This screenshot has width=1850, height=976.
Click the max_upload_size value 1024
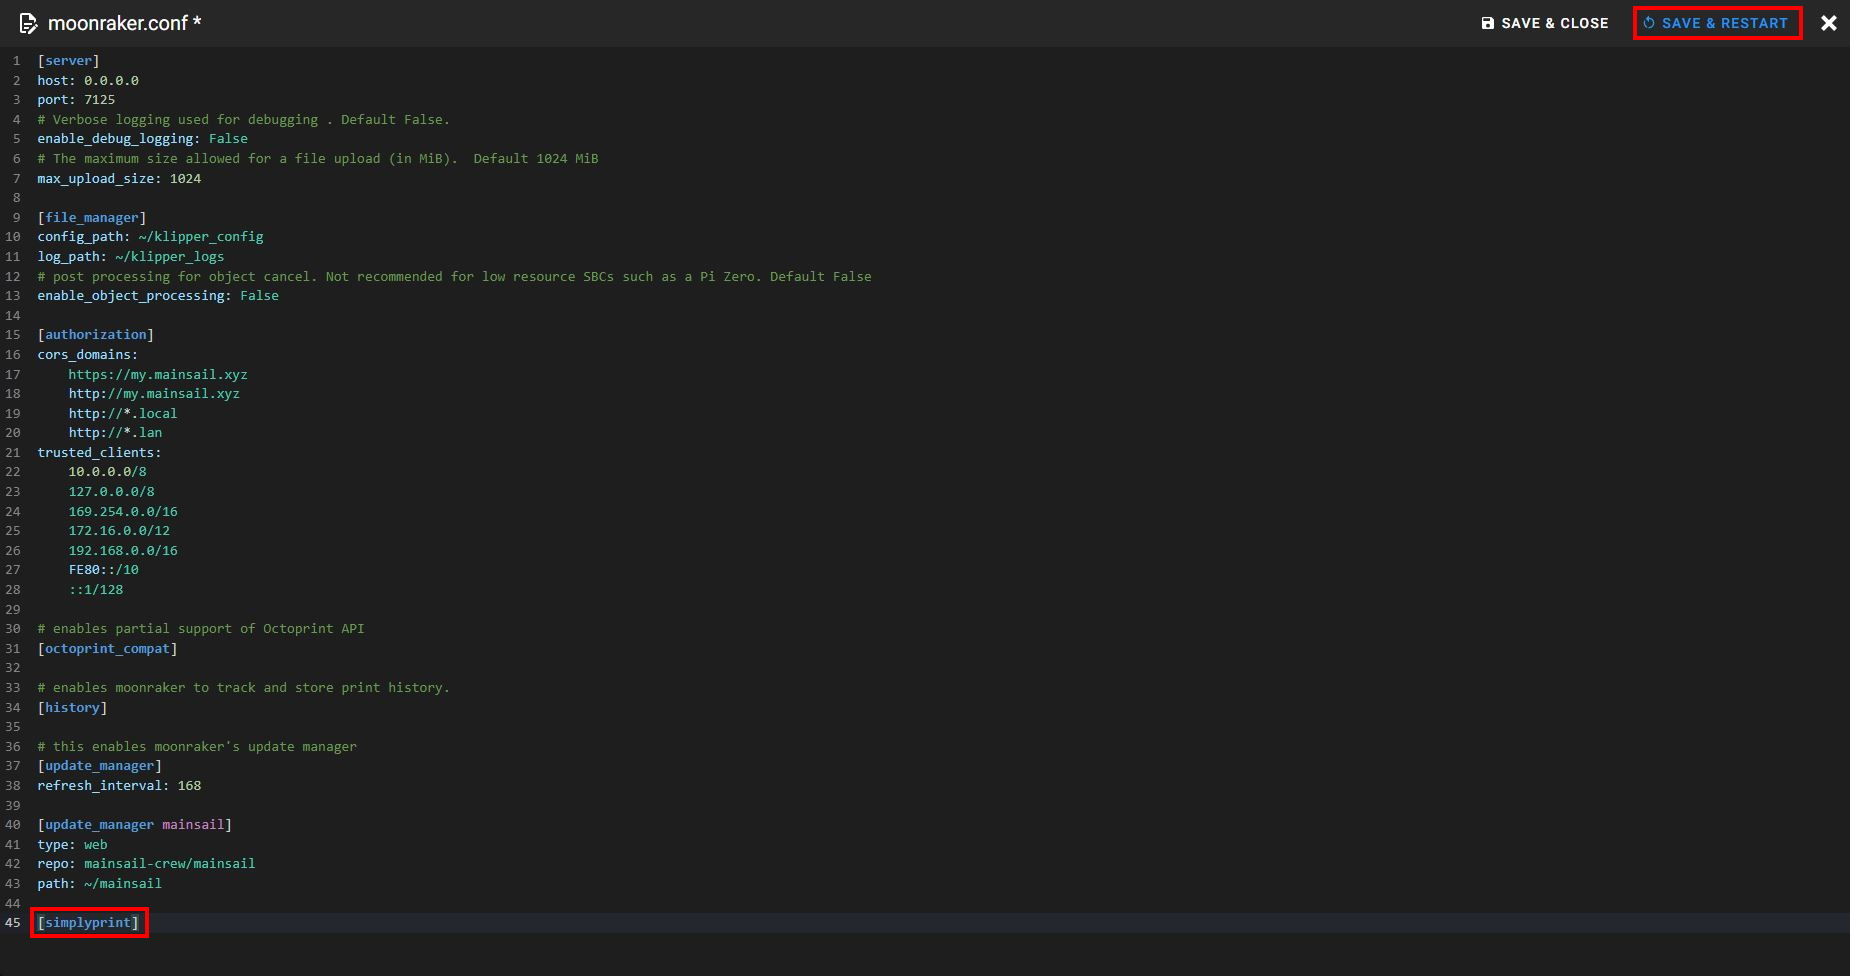(x=185, y=178)
